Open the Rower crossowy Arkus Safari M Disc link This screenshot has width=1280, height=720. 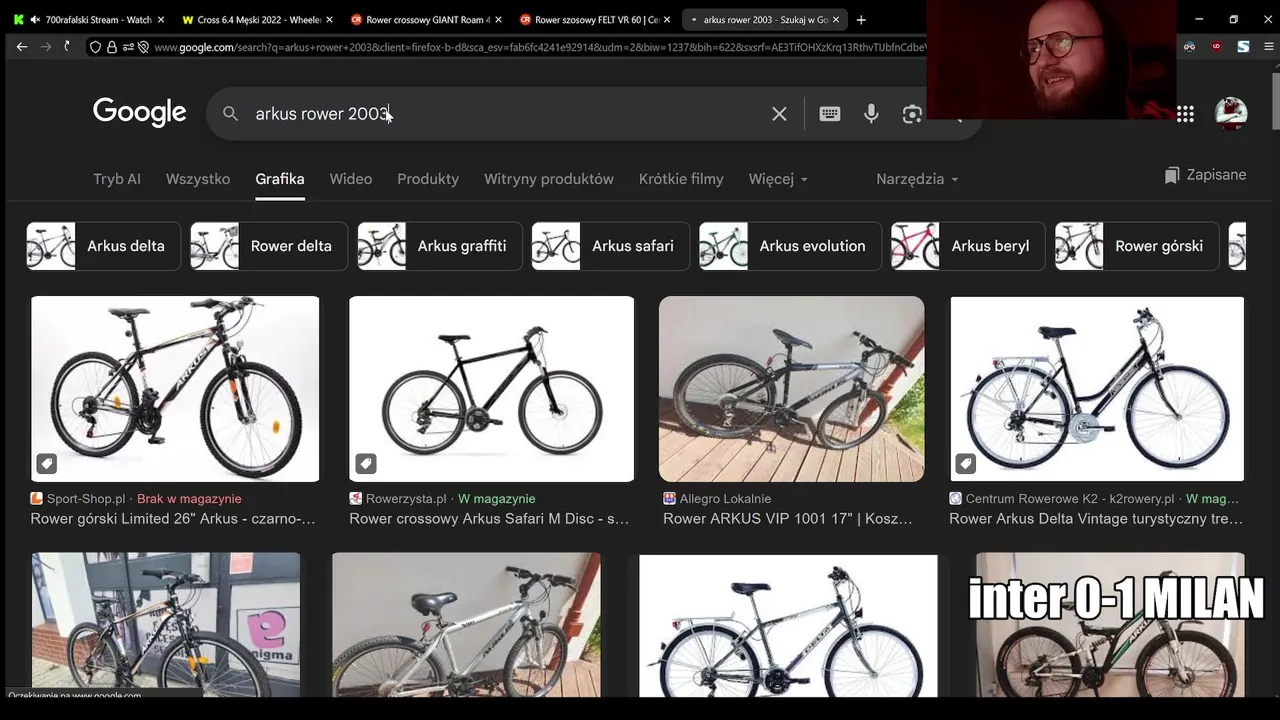(x=489, y=519)
